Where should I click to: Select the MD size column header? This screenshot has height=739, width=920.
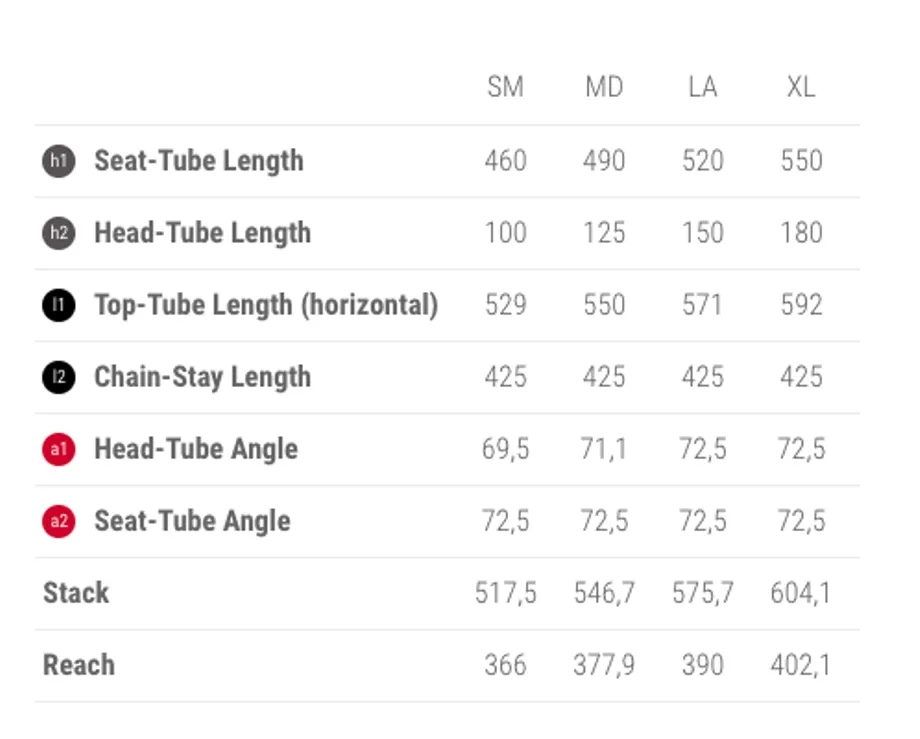(x=604, y=87)
